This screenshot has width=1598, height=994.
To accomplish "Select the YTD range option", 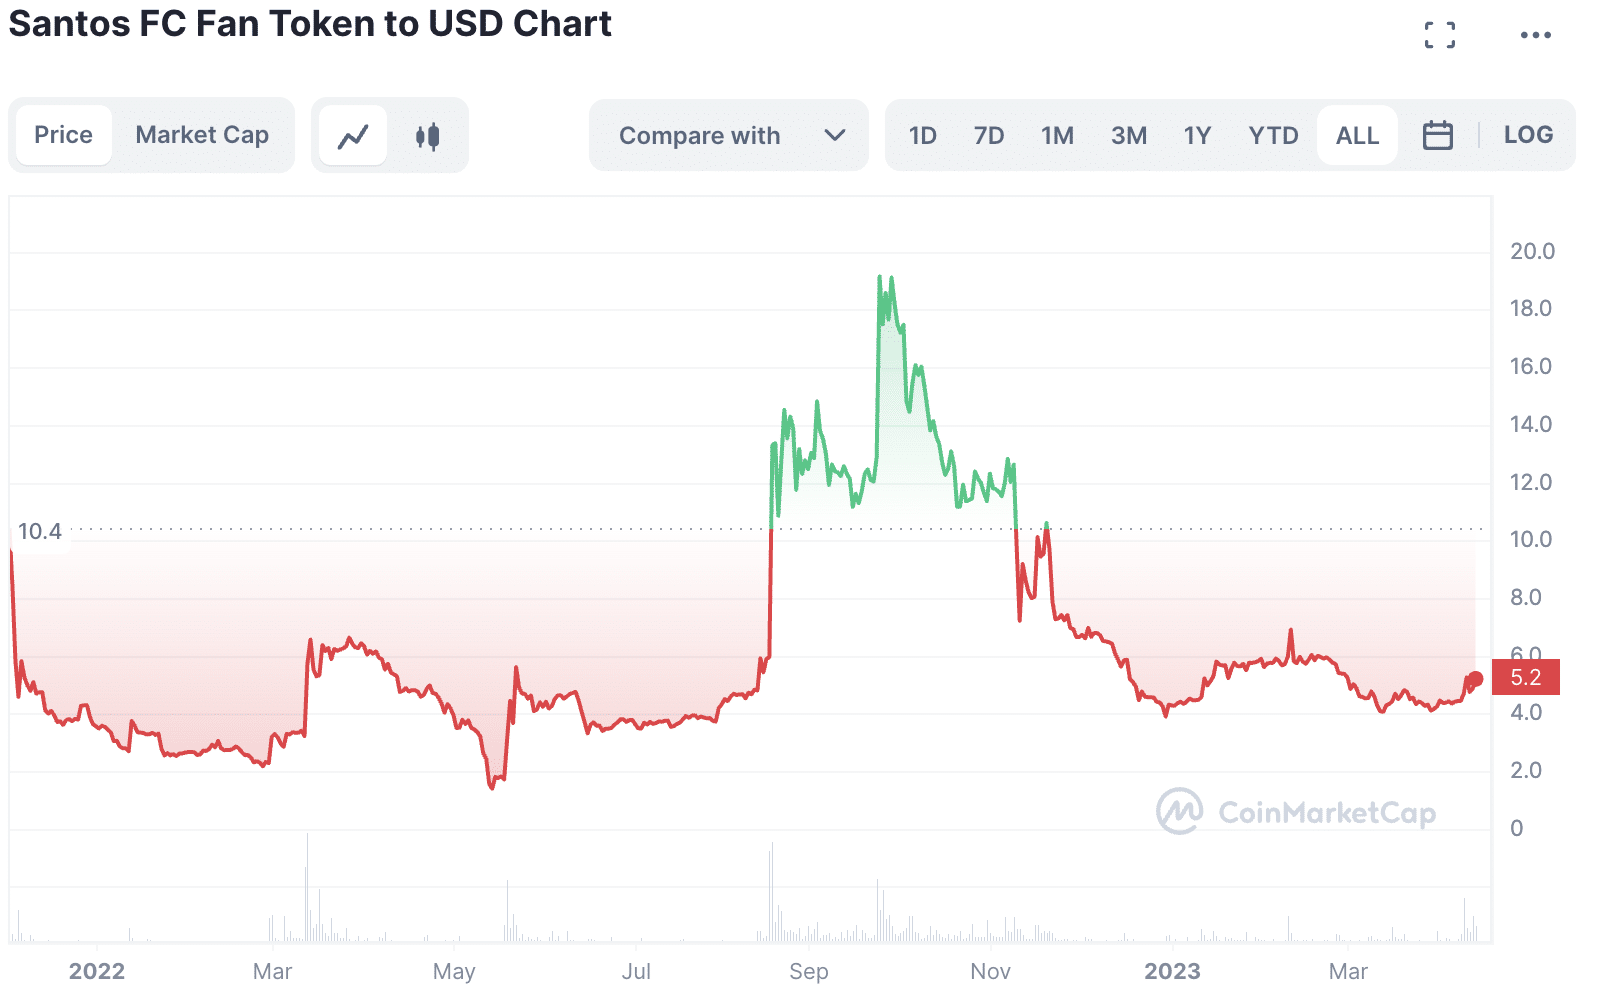I will click(x=1273, y=135).
